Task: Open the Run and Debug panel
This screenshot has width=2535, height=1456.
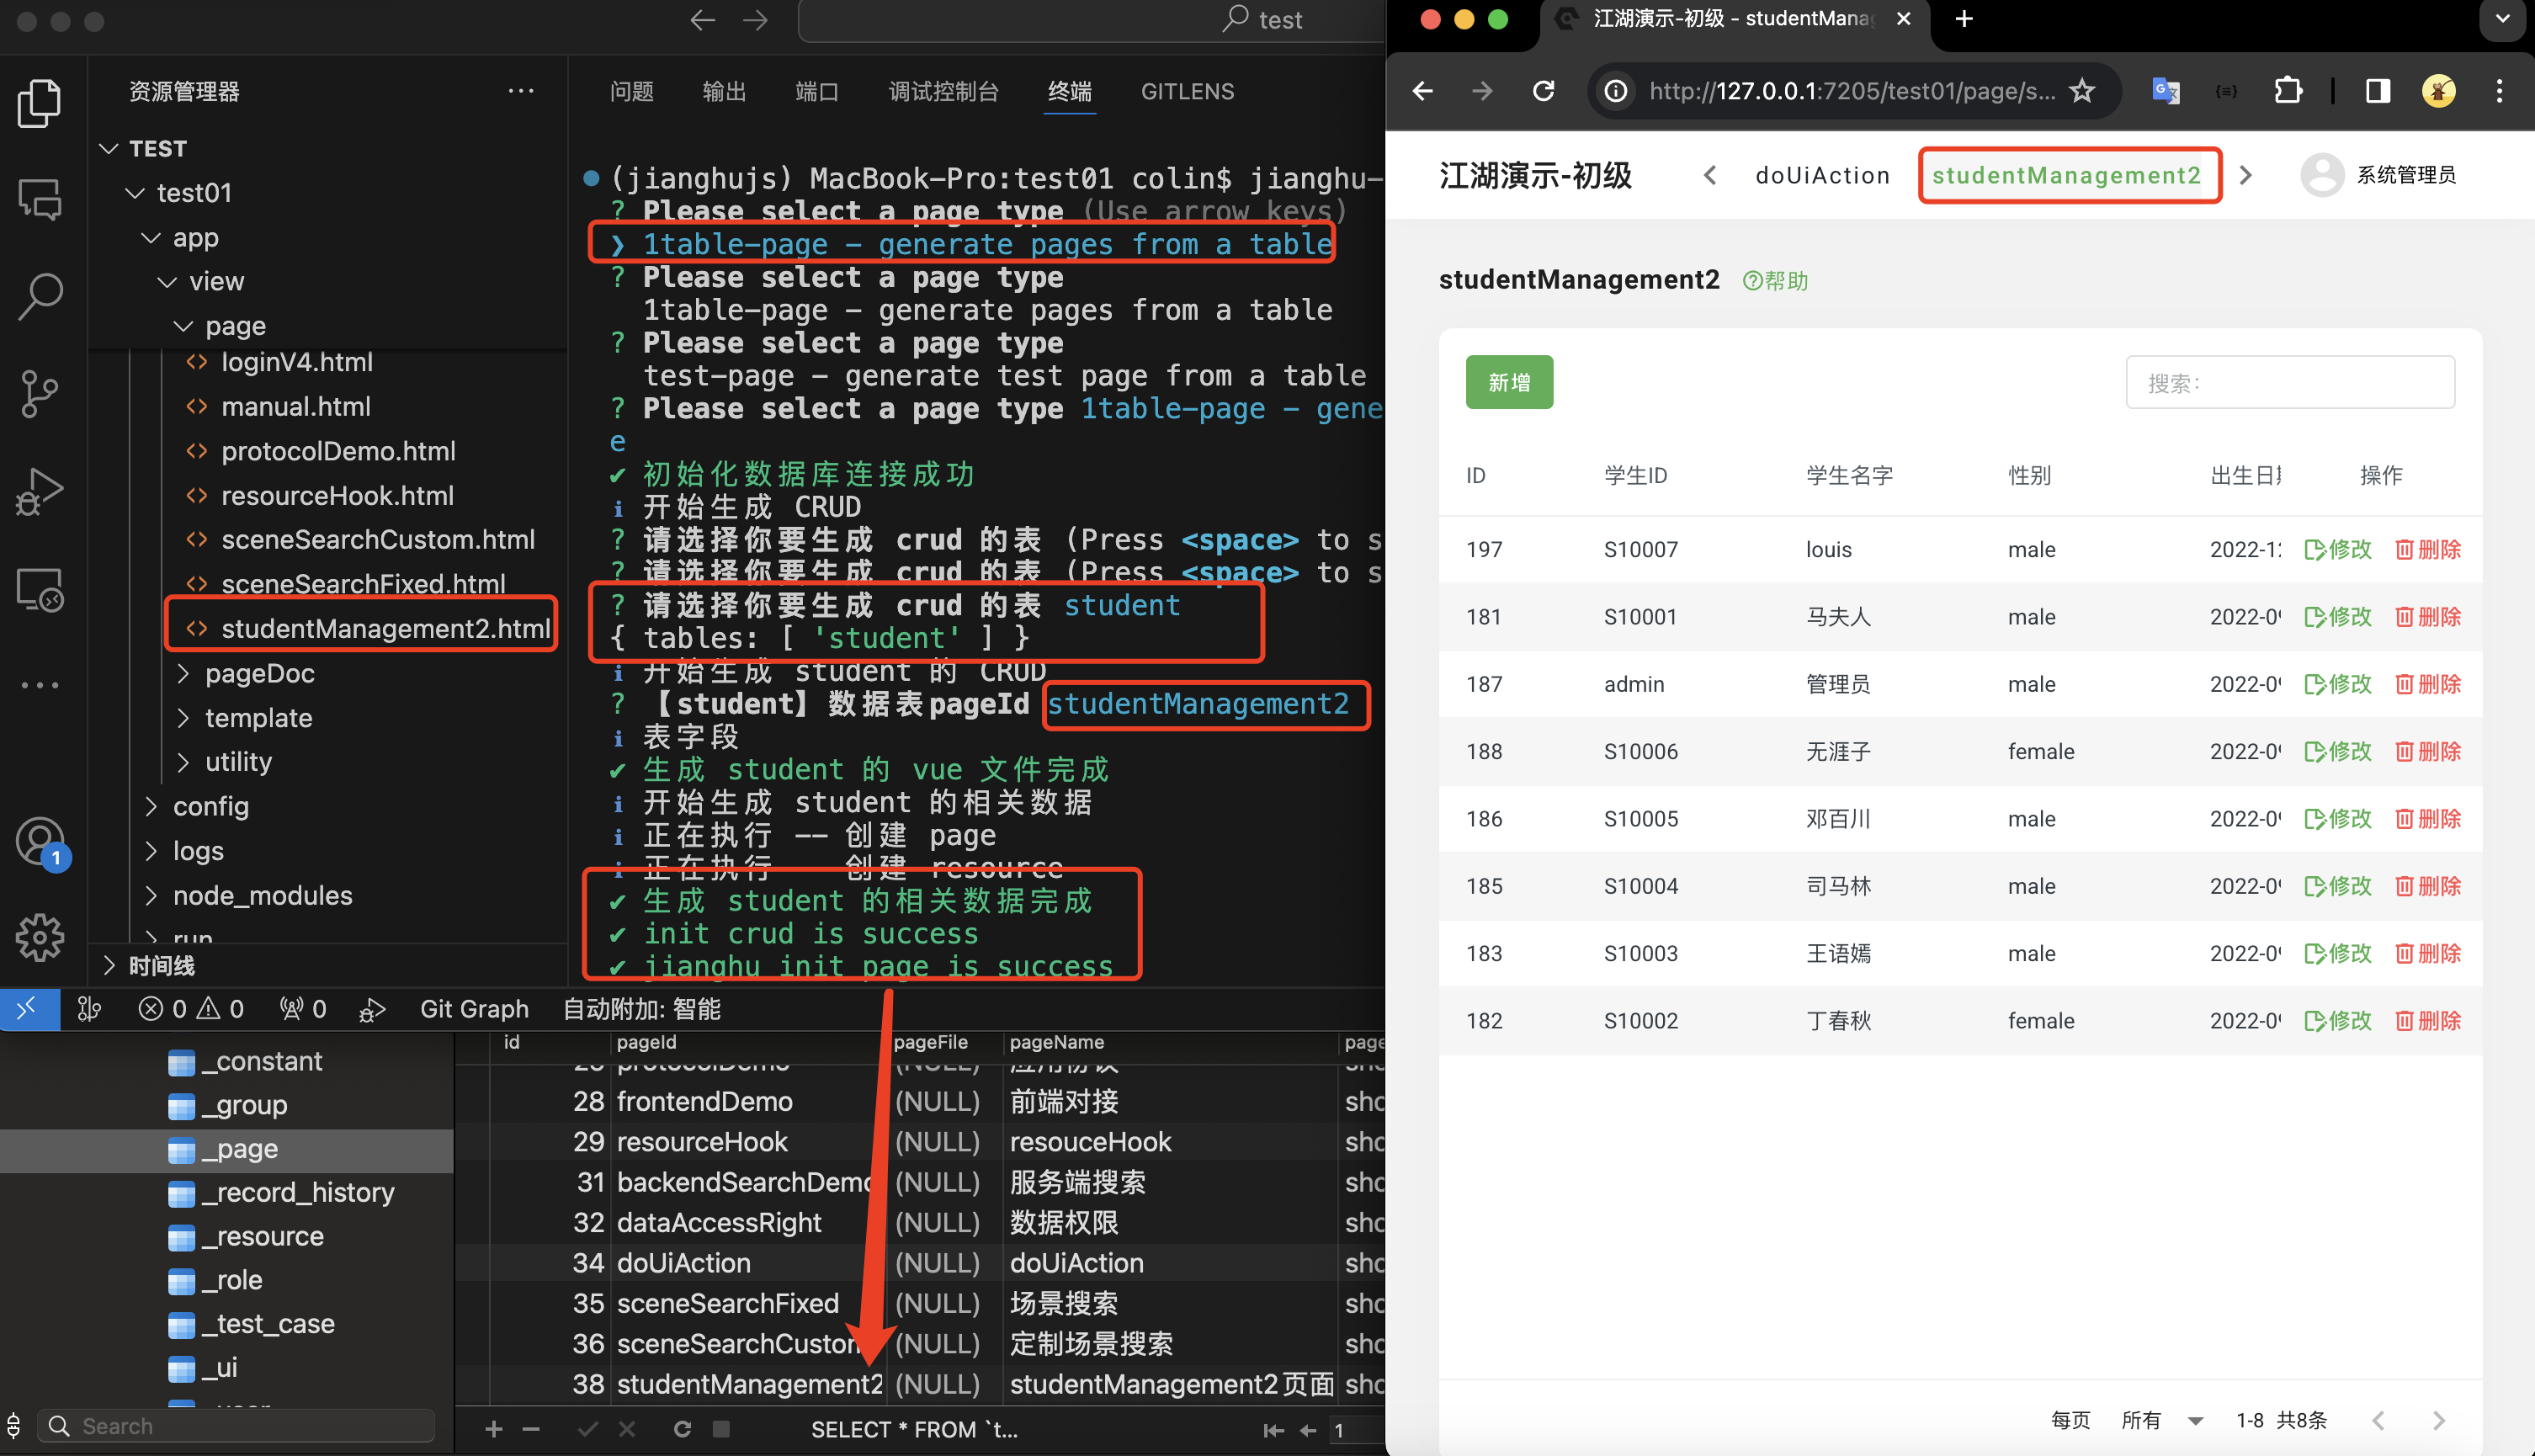Action: pos(40,491)
